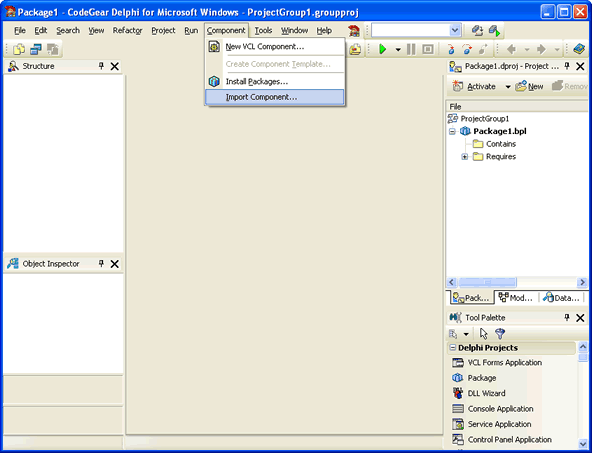Image resolution: width=592 pixels, height=453 pixels.
Task: Open the Tools menu
Action: tap(263, 31)
